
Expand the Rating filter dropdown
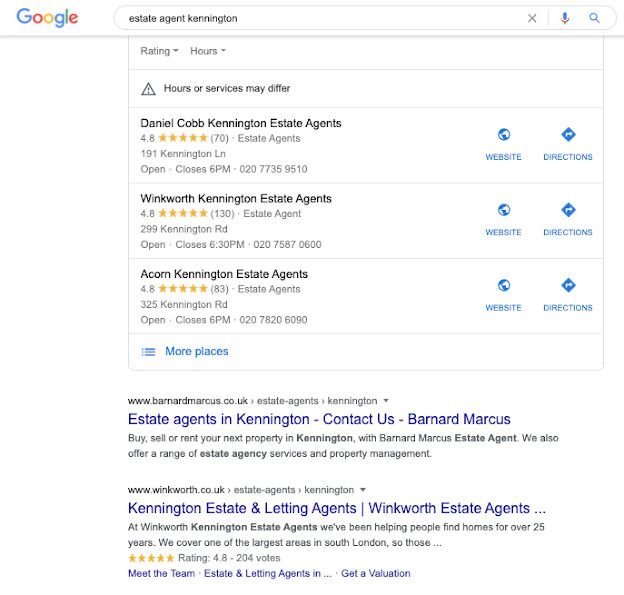(x=159, y=51)
